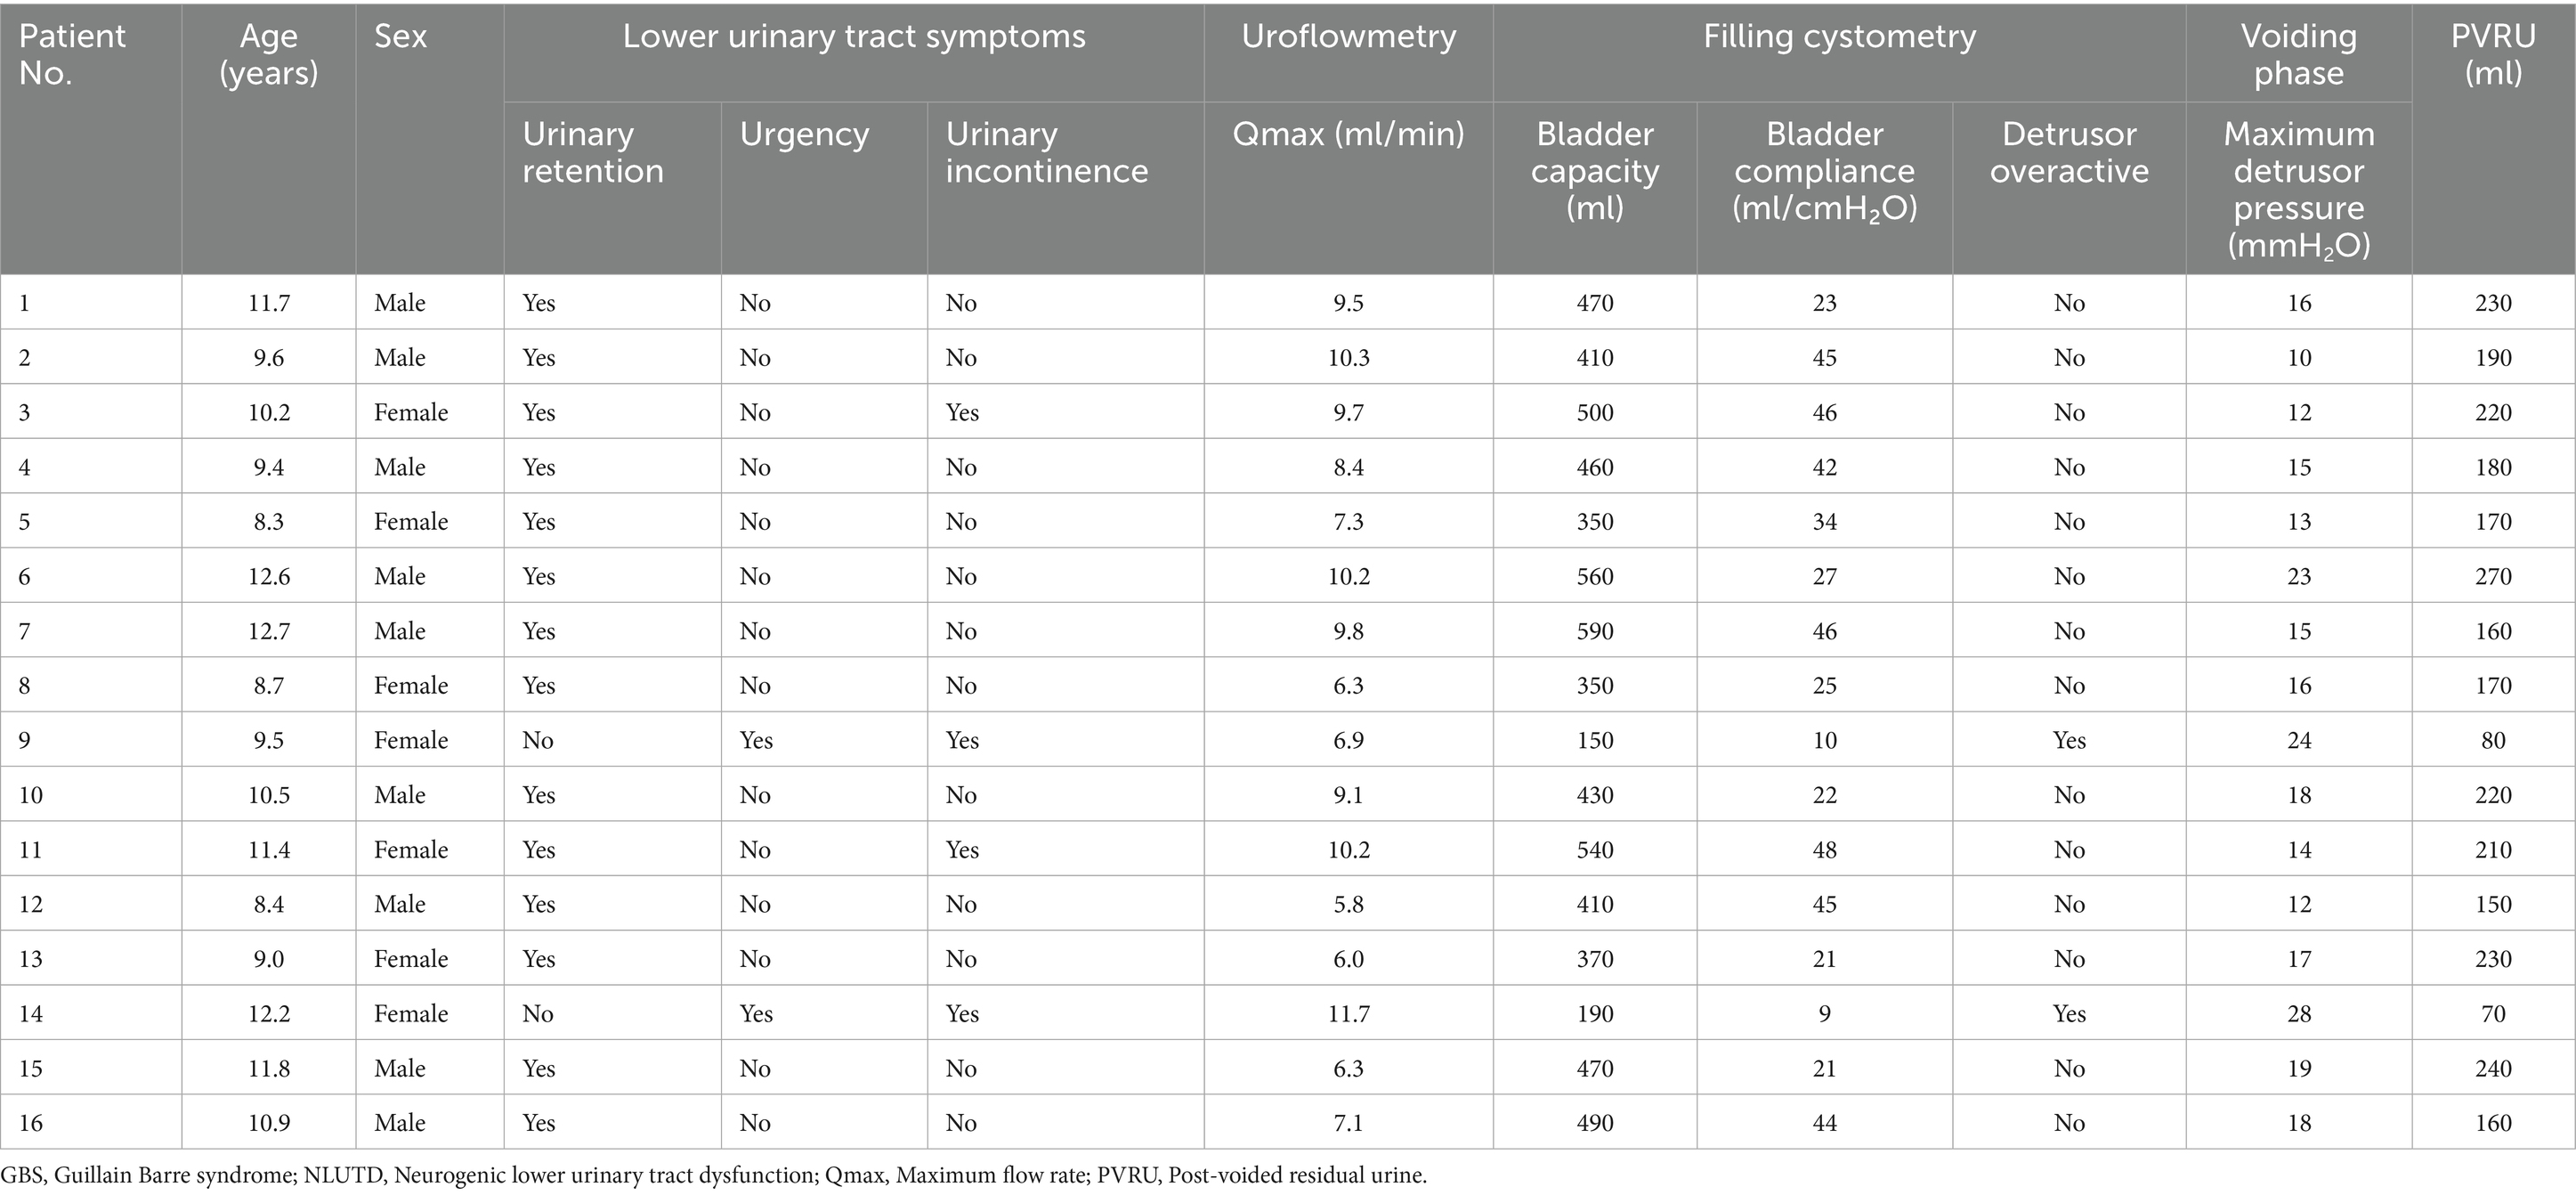
Task: Select patient 12's Qmax value 5.8
Action: (x=1348, y=904)
